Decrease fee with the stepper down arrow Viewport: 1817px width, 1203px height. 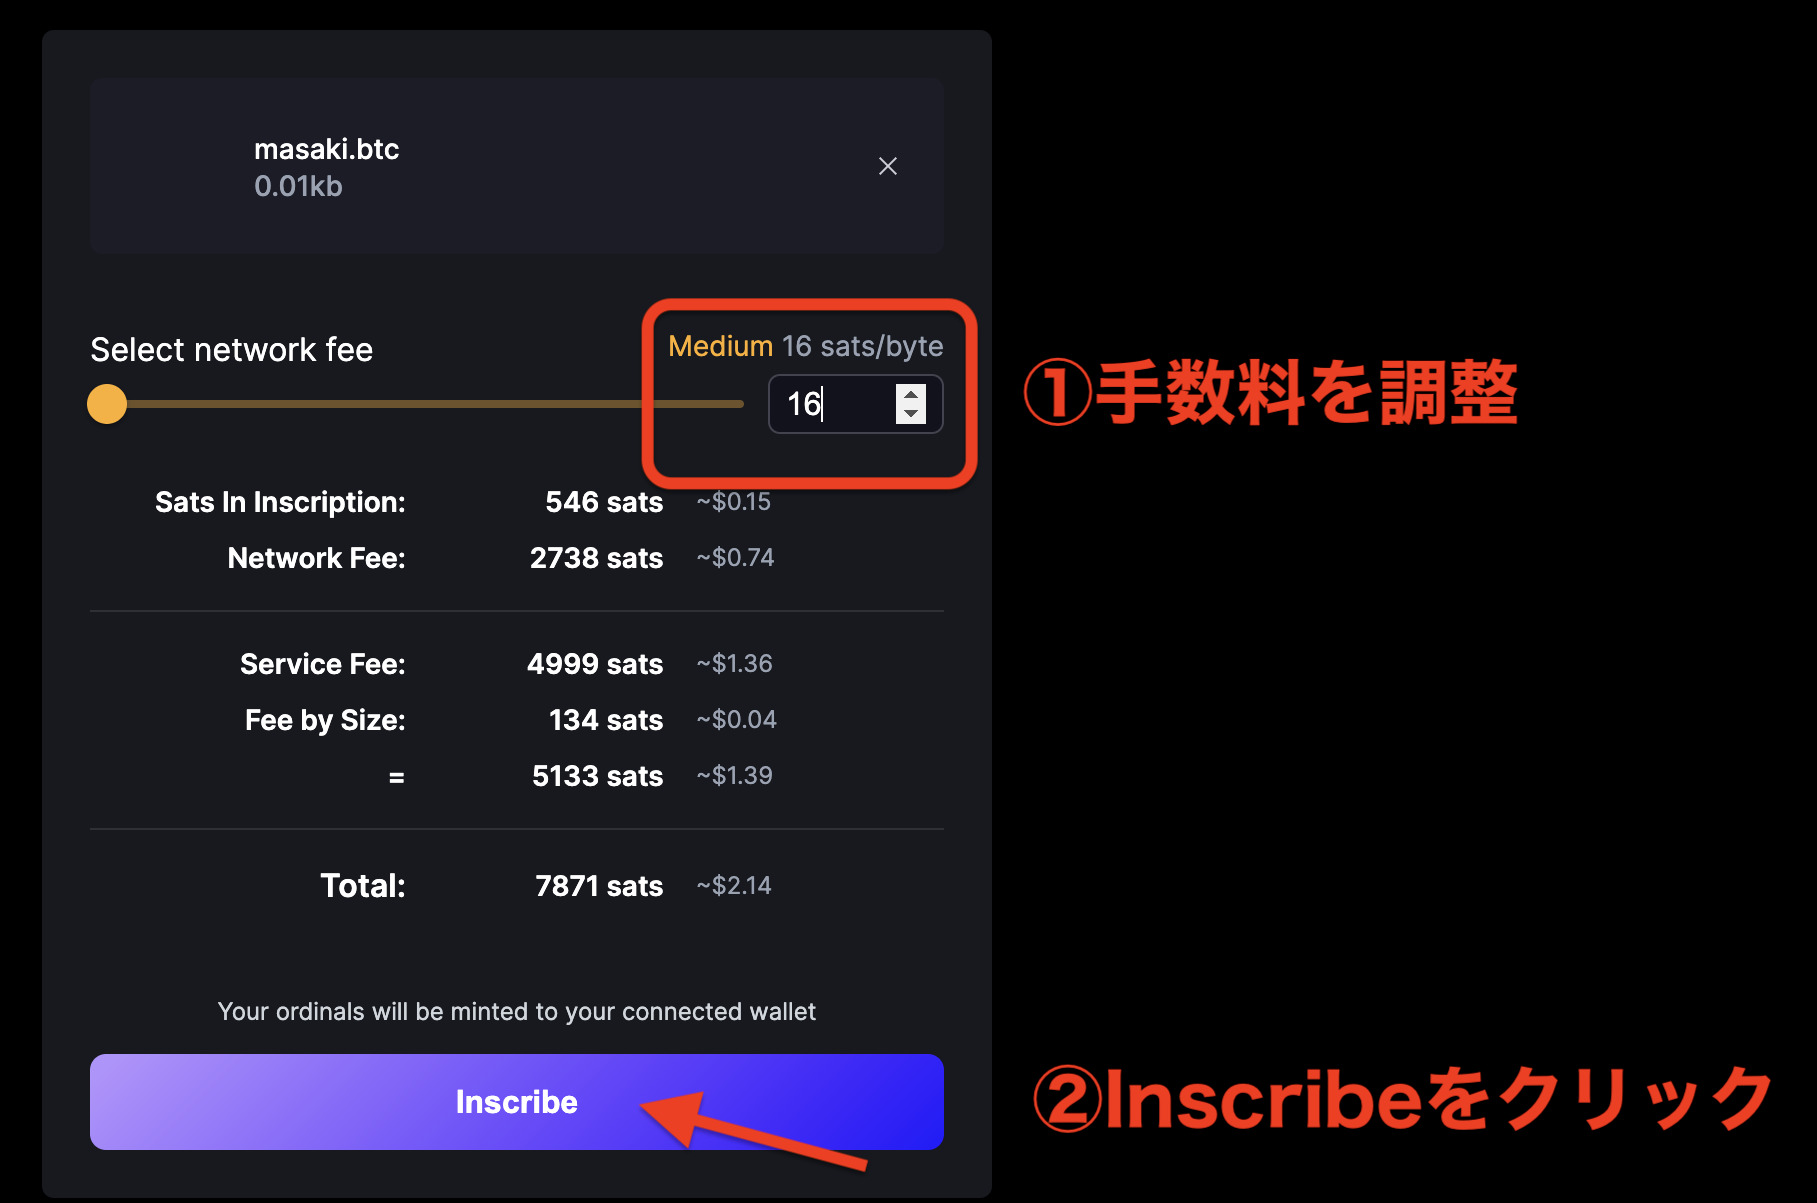click(911, 414)
